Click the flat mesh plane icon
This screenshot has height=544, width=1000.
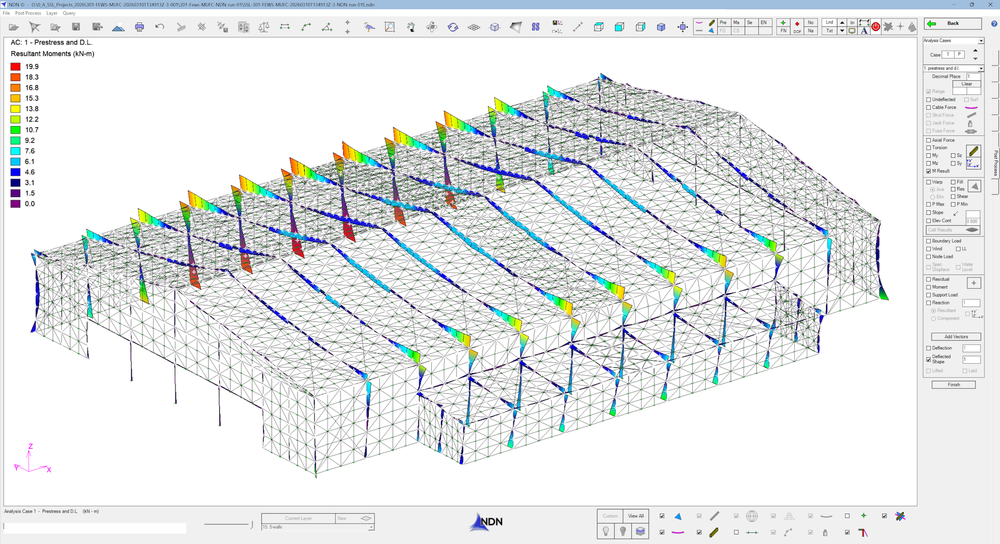click(x=474, y=27)
